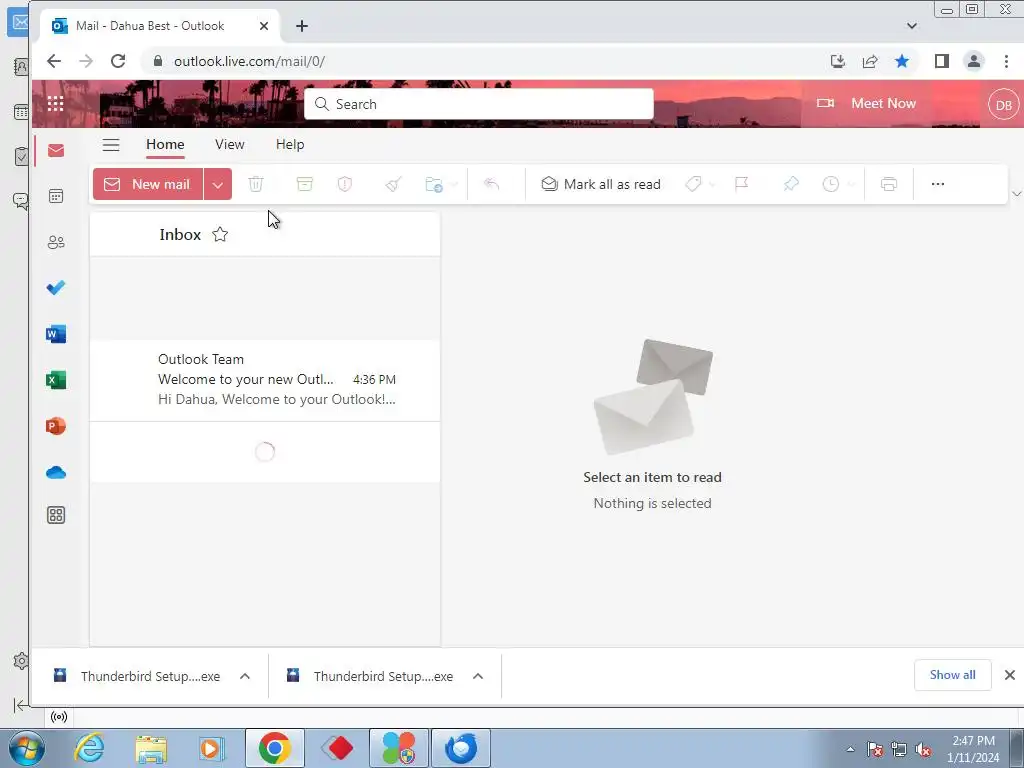Click the Print icon in toolbar

[889, 184]
